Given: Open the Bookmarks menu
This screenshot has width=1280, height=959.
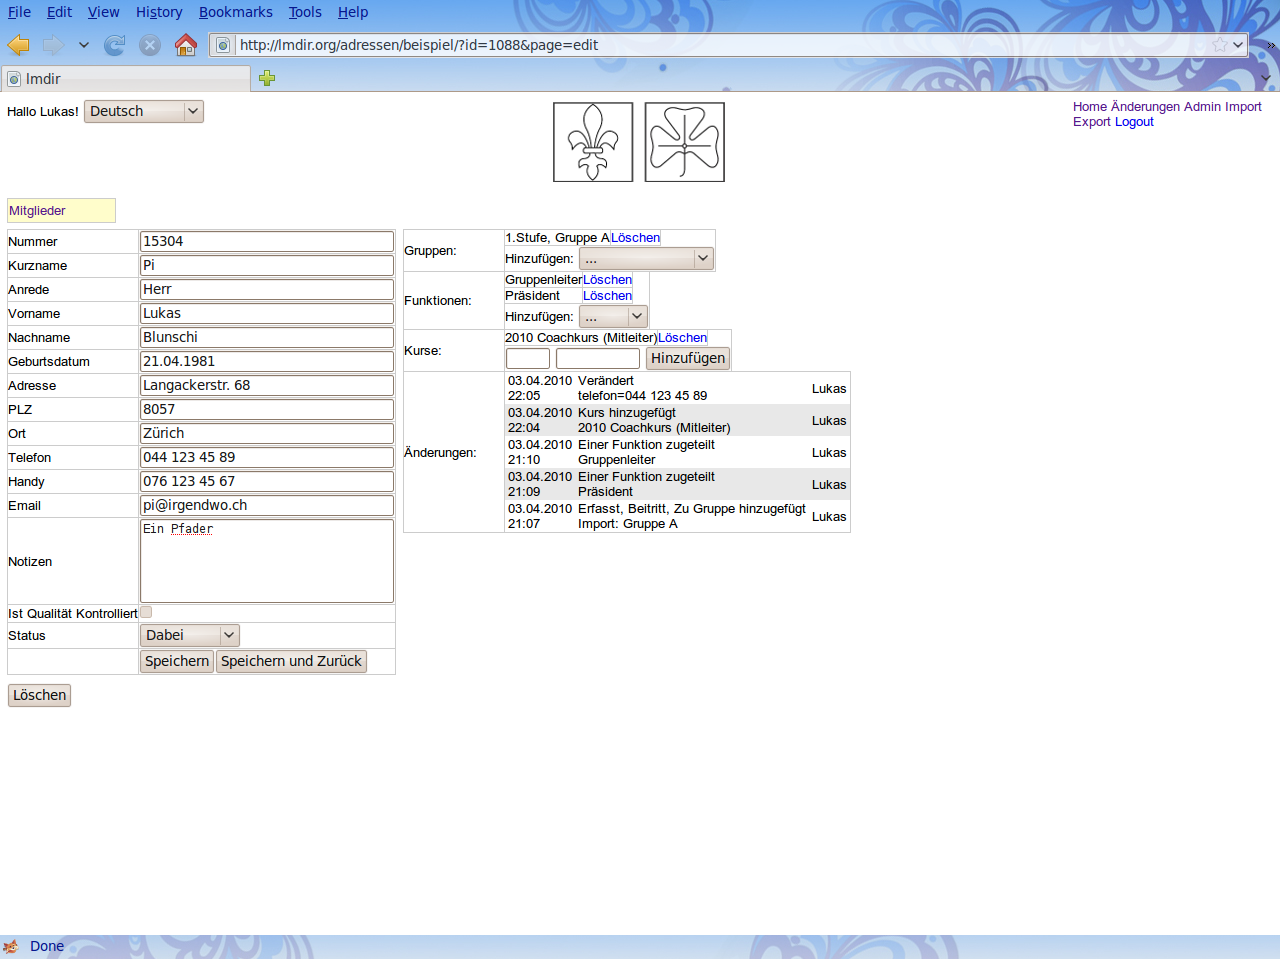Looking at the screenshot, I should coord(235,12).
